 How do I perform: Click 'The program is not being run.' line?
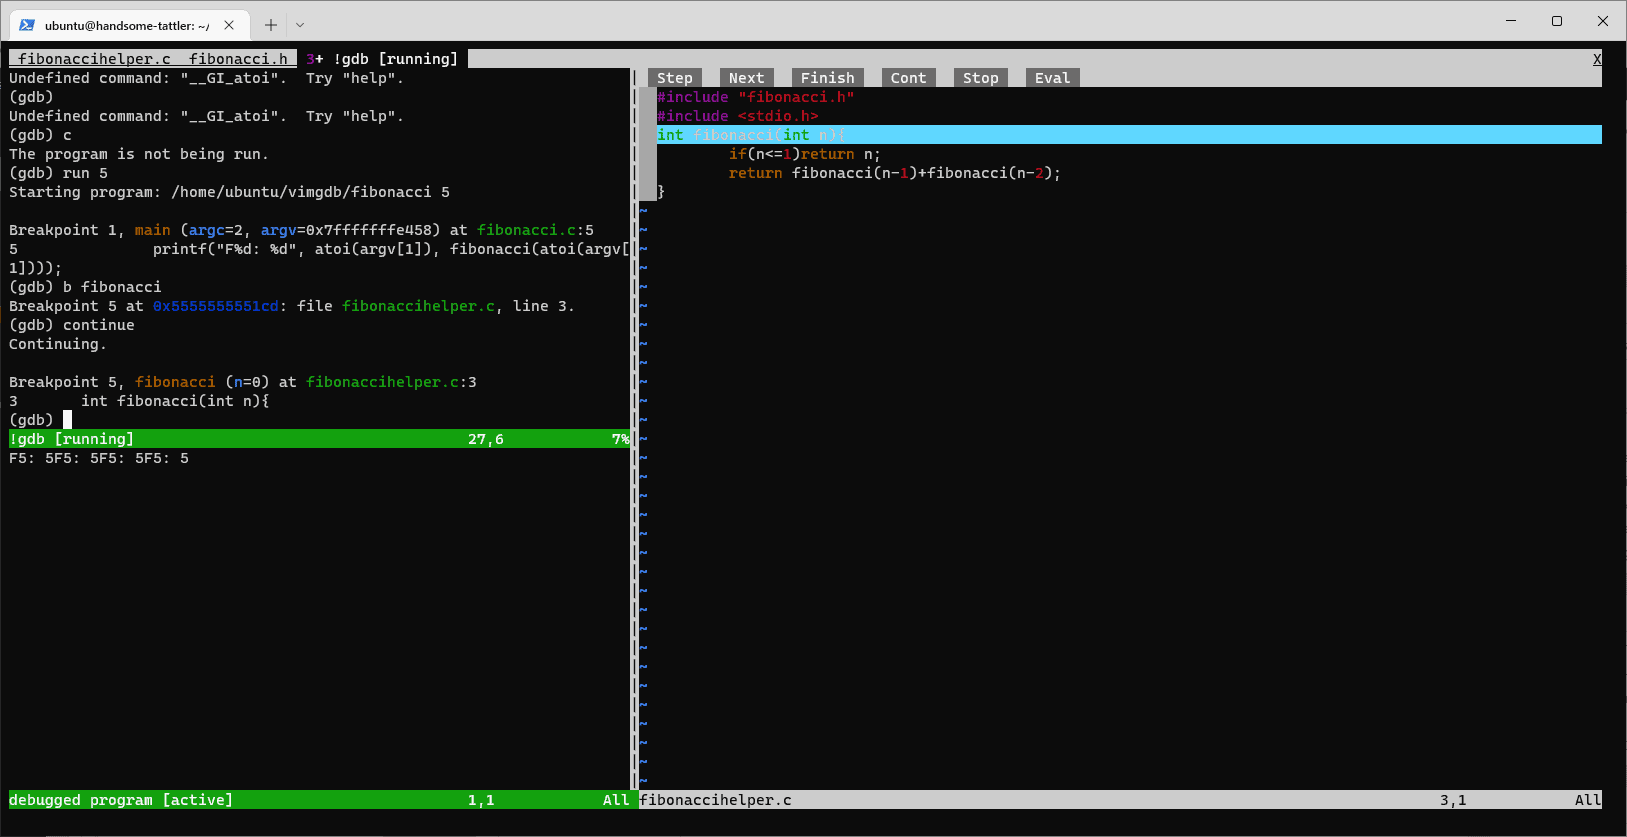[139, 154]
